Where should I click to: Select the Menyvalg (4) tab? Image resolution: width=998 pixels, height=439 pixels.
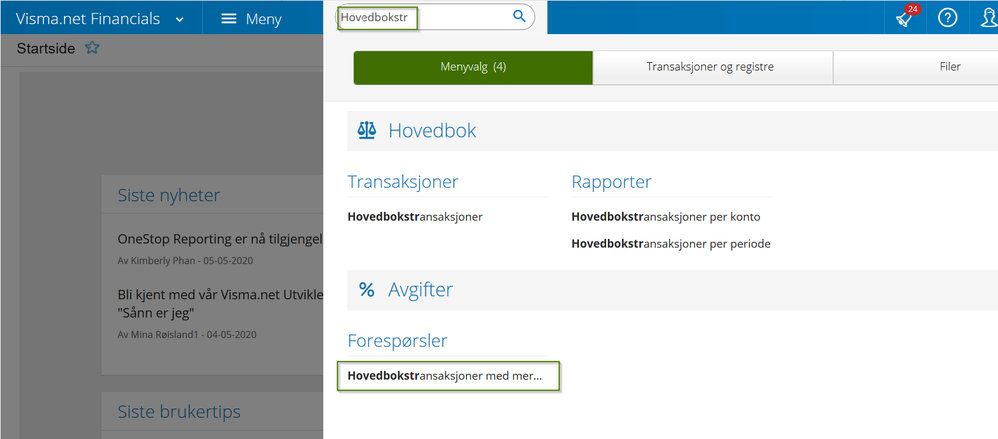[473, 67]
